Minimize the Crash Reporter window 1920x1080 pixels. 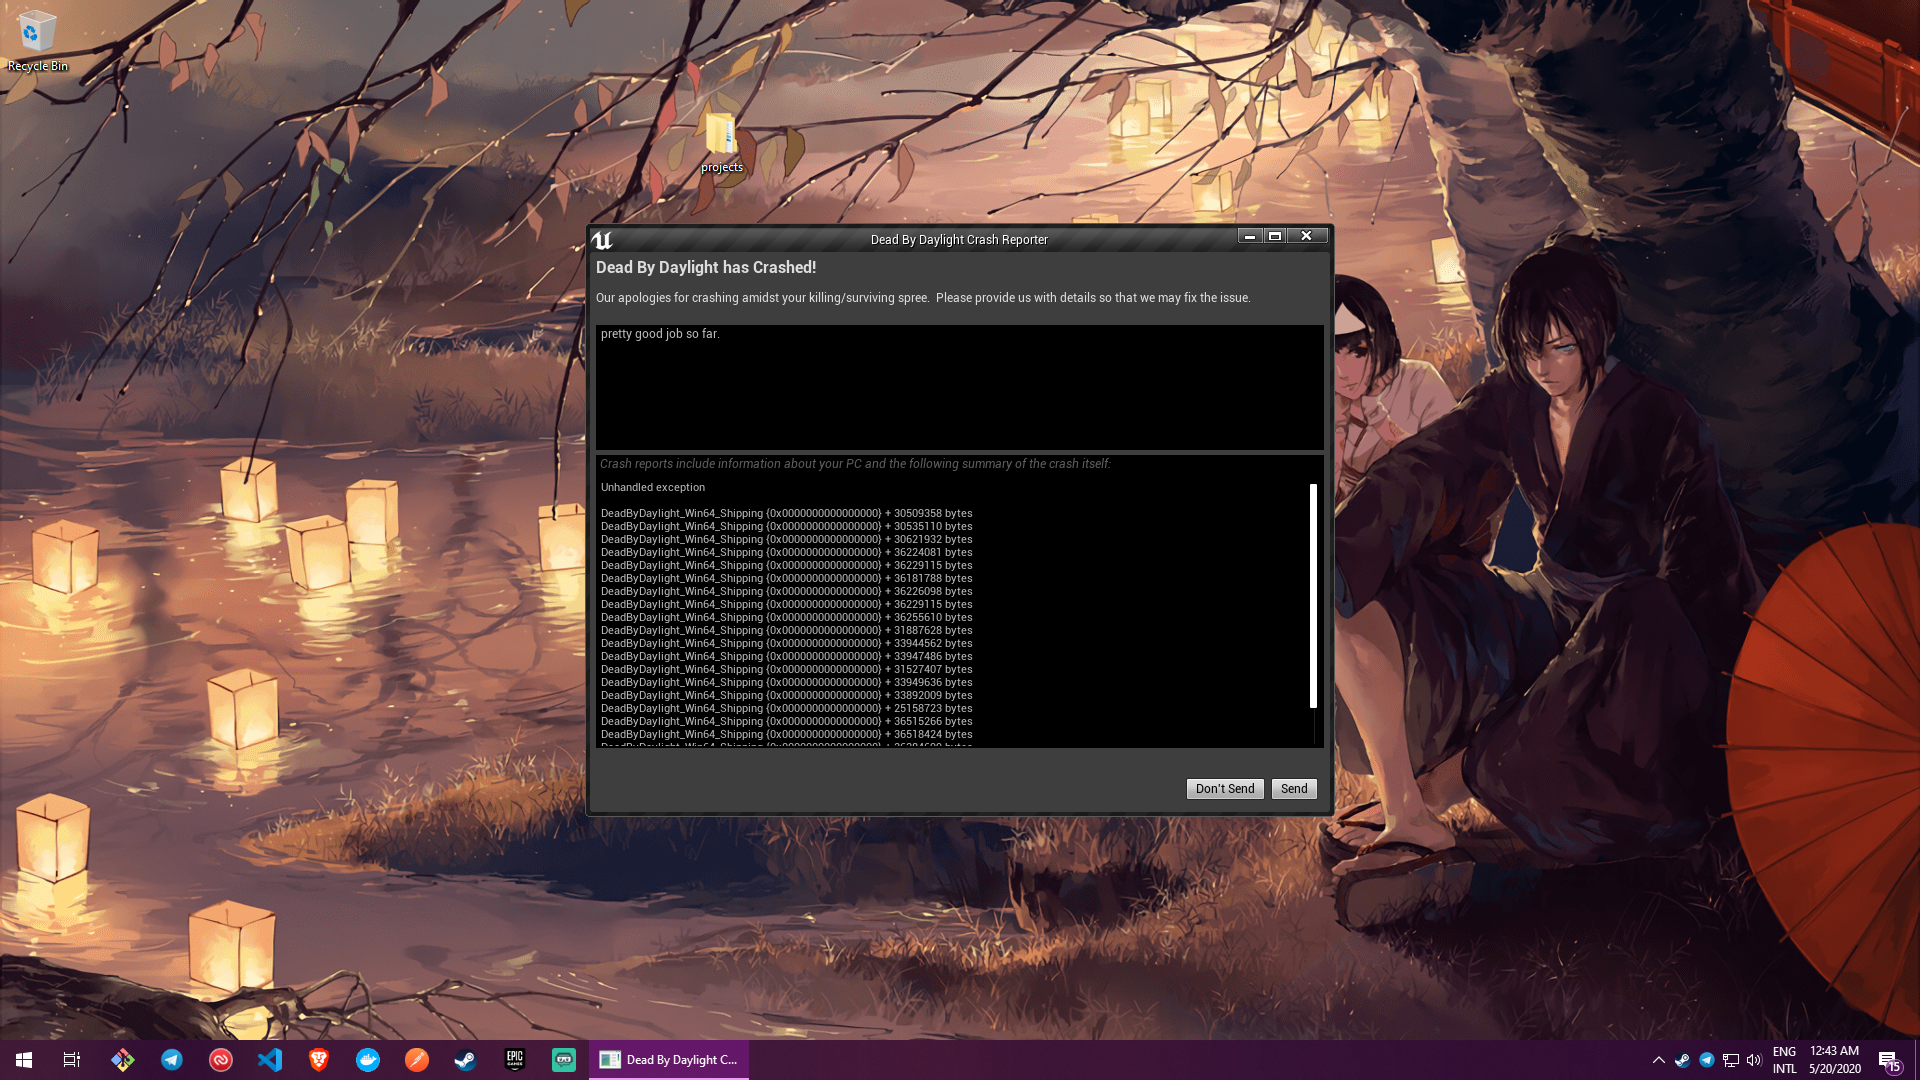1250,236
